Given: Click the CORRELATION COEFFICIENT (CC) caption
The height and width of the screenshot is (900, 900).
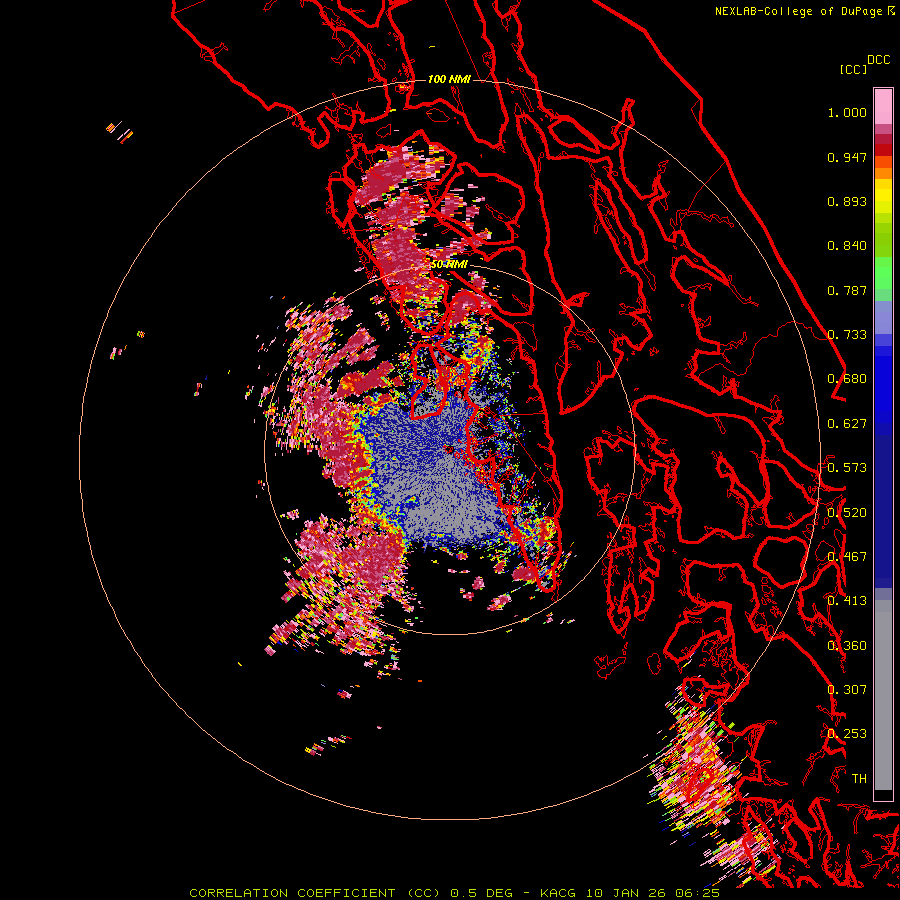Looking at the screenshot, I should [317, 893].
